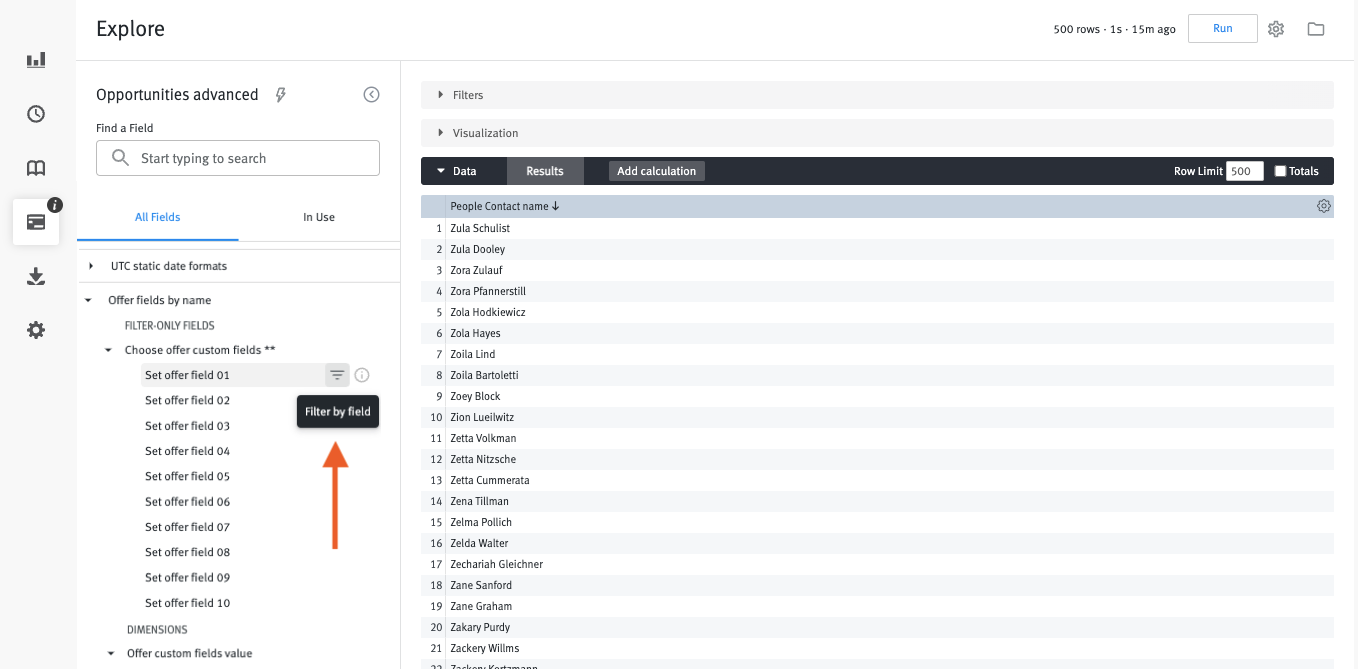Click the Run button

tap(1222, 28)
